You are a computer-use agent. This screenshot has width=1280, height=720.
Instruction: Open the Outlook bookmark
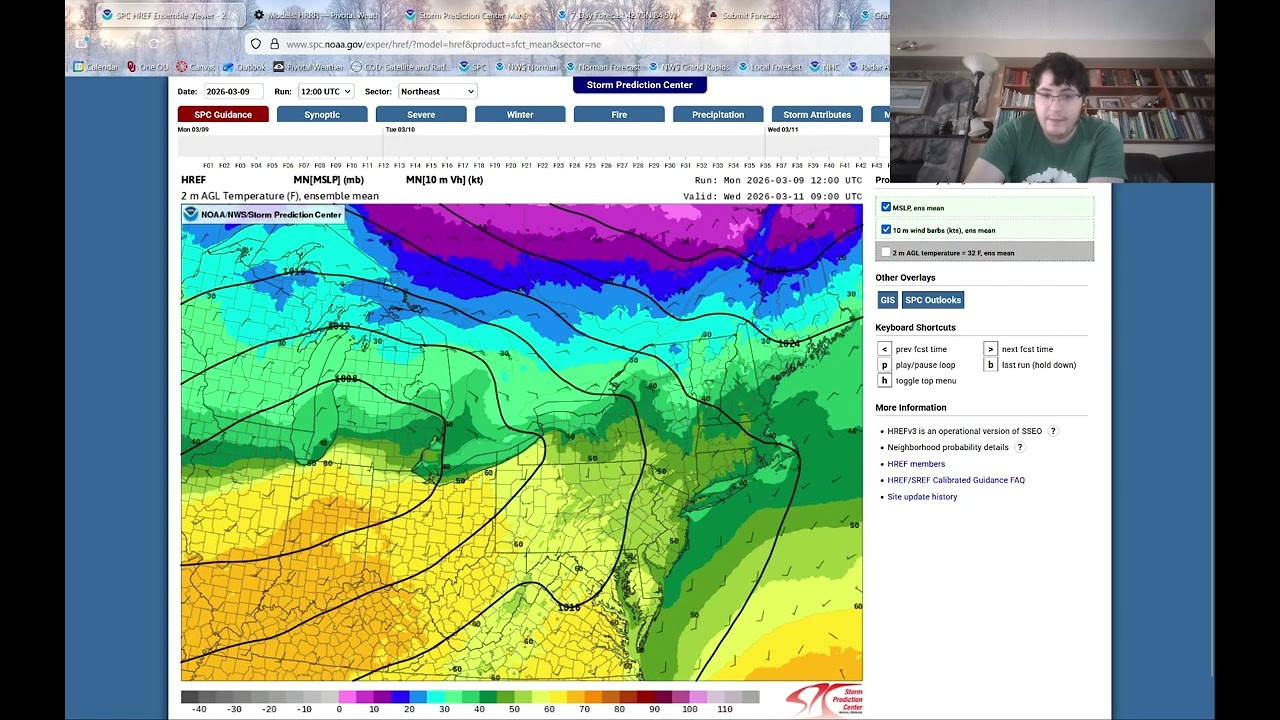(x=245, y=67)
